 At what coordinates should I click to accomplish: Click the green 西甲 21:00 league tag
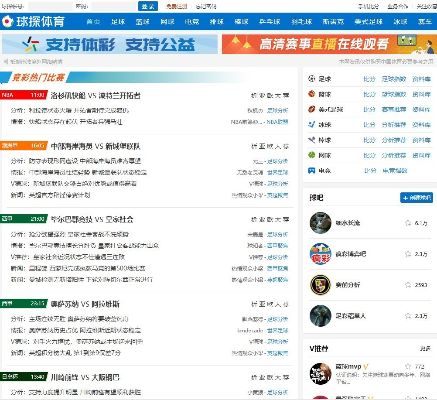[x=23, y=219]
